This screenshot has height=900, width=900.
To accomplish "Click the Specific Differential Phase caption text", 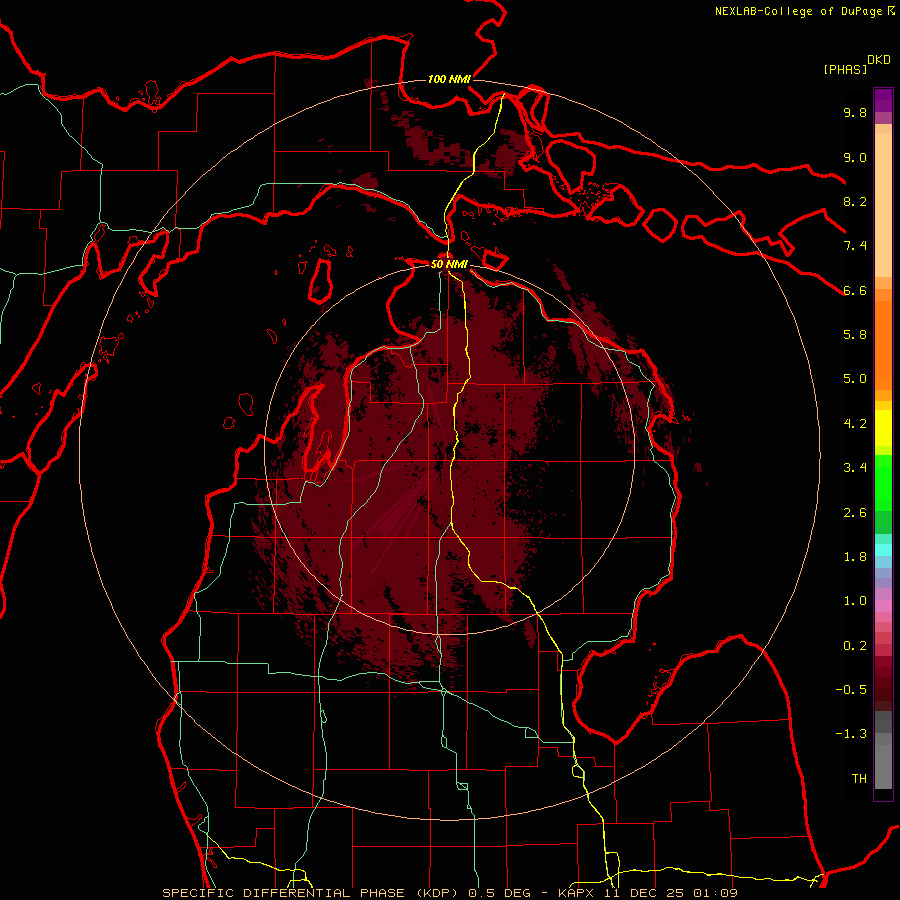I will [449, 893].
